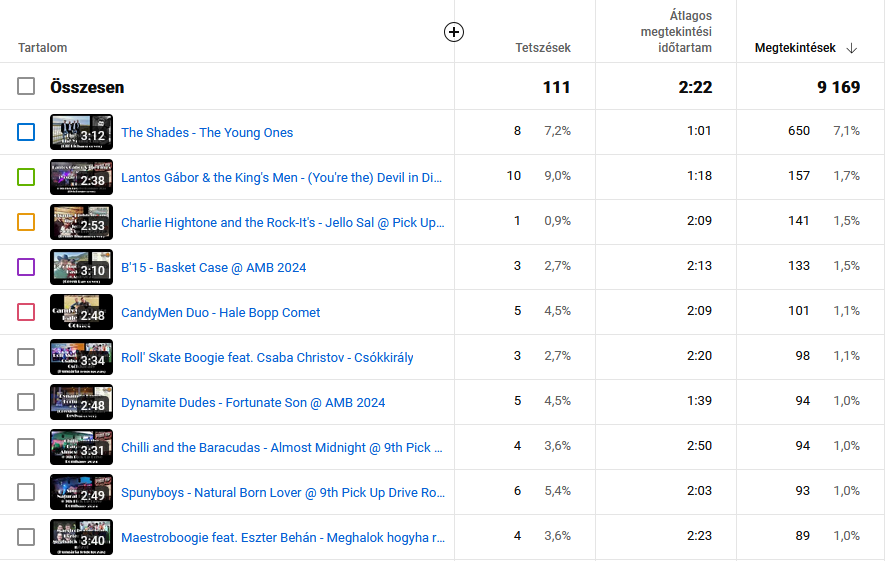The width and height of the screenshot is (885, 561).
Task: Tick the green Lantos Gábor row checkbox
Action: [x=26, y=177]
